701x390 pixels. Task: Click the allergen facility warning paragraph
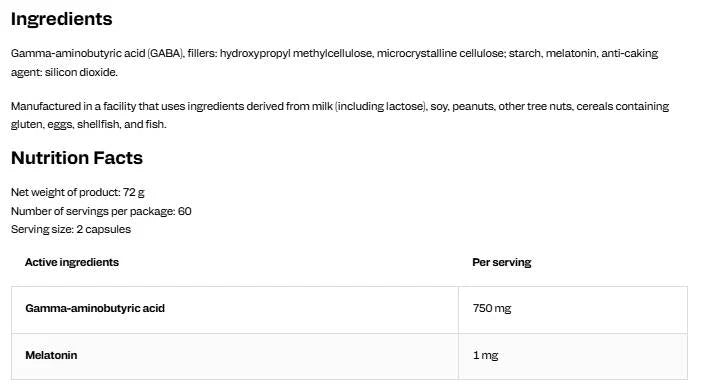pyautogui.click(x=340, y=115)
